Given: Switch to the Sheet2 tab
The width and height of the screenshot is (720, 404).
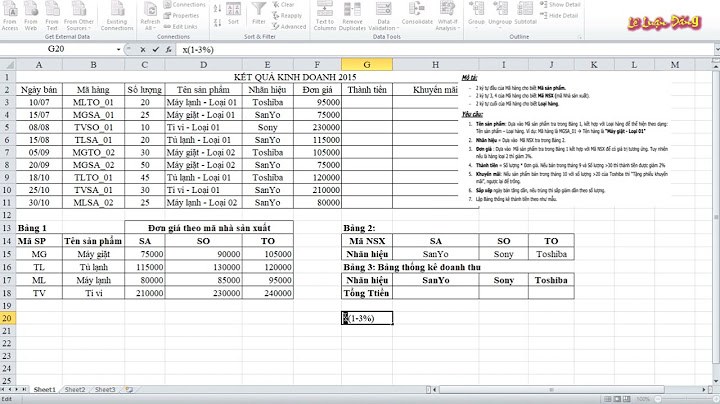Looking at the screenshot, I should pyautogui.click(x=75, y=389).
